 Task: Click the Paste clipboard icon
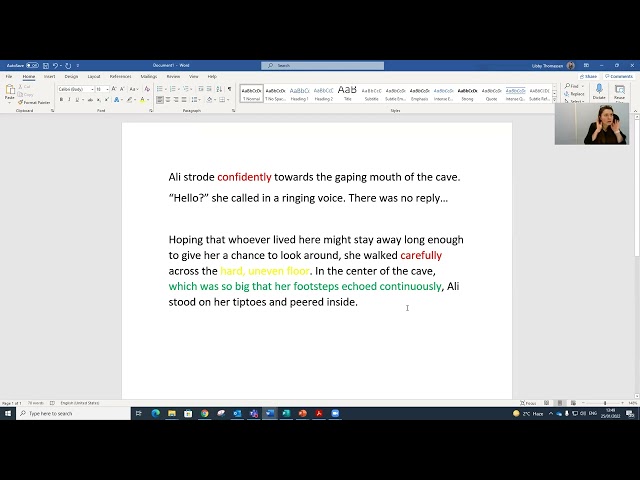9,91
